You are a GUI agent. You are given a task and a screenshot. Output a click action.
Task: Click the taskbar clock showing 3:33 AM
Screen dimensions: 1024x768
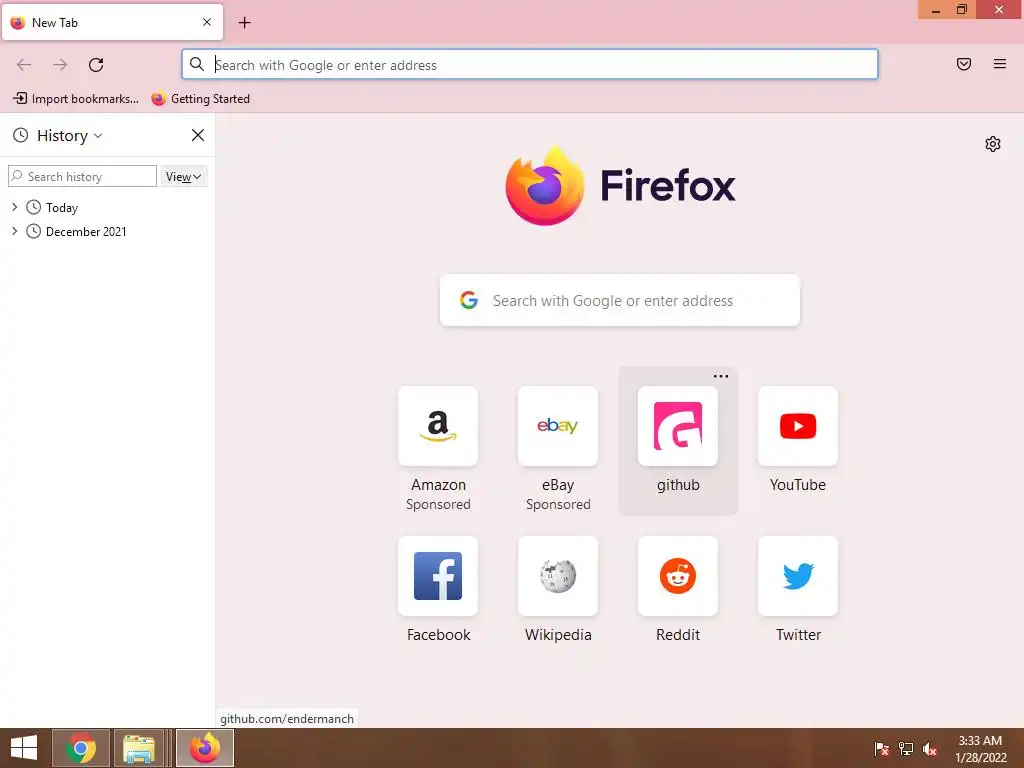[x=981, y=749]
